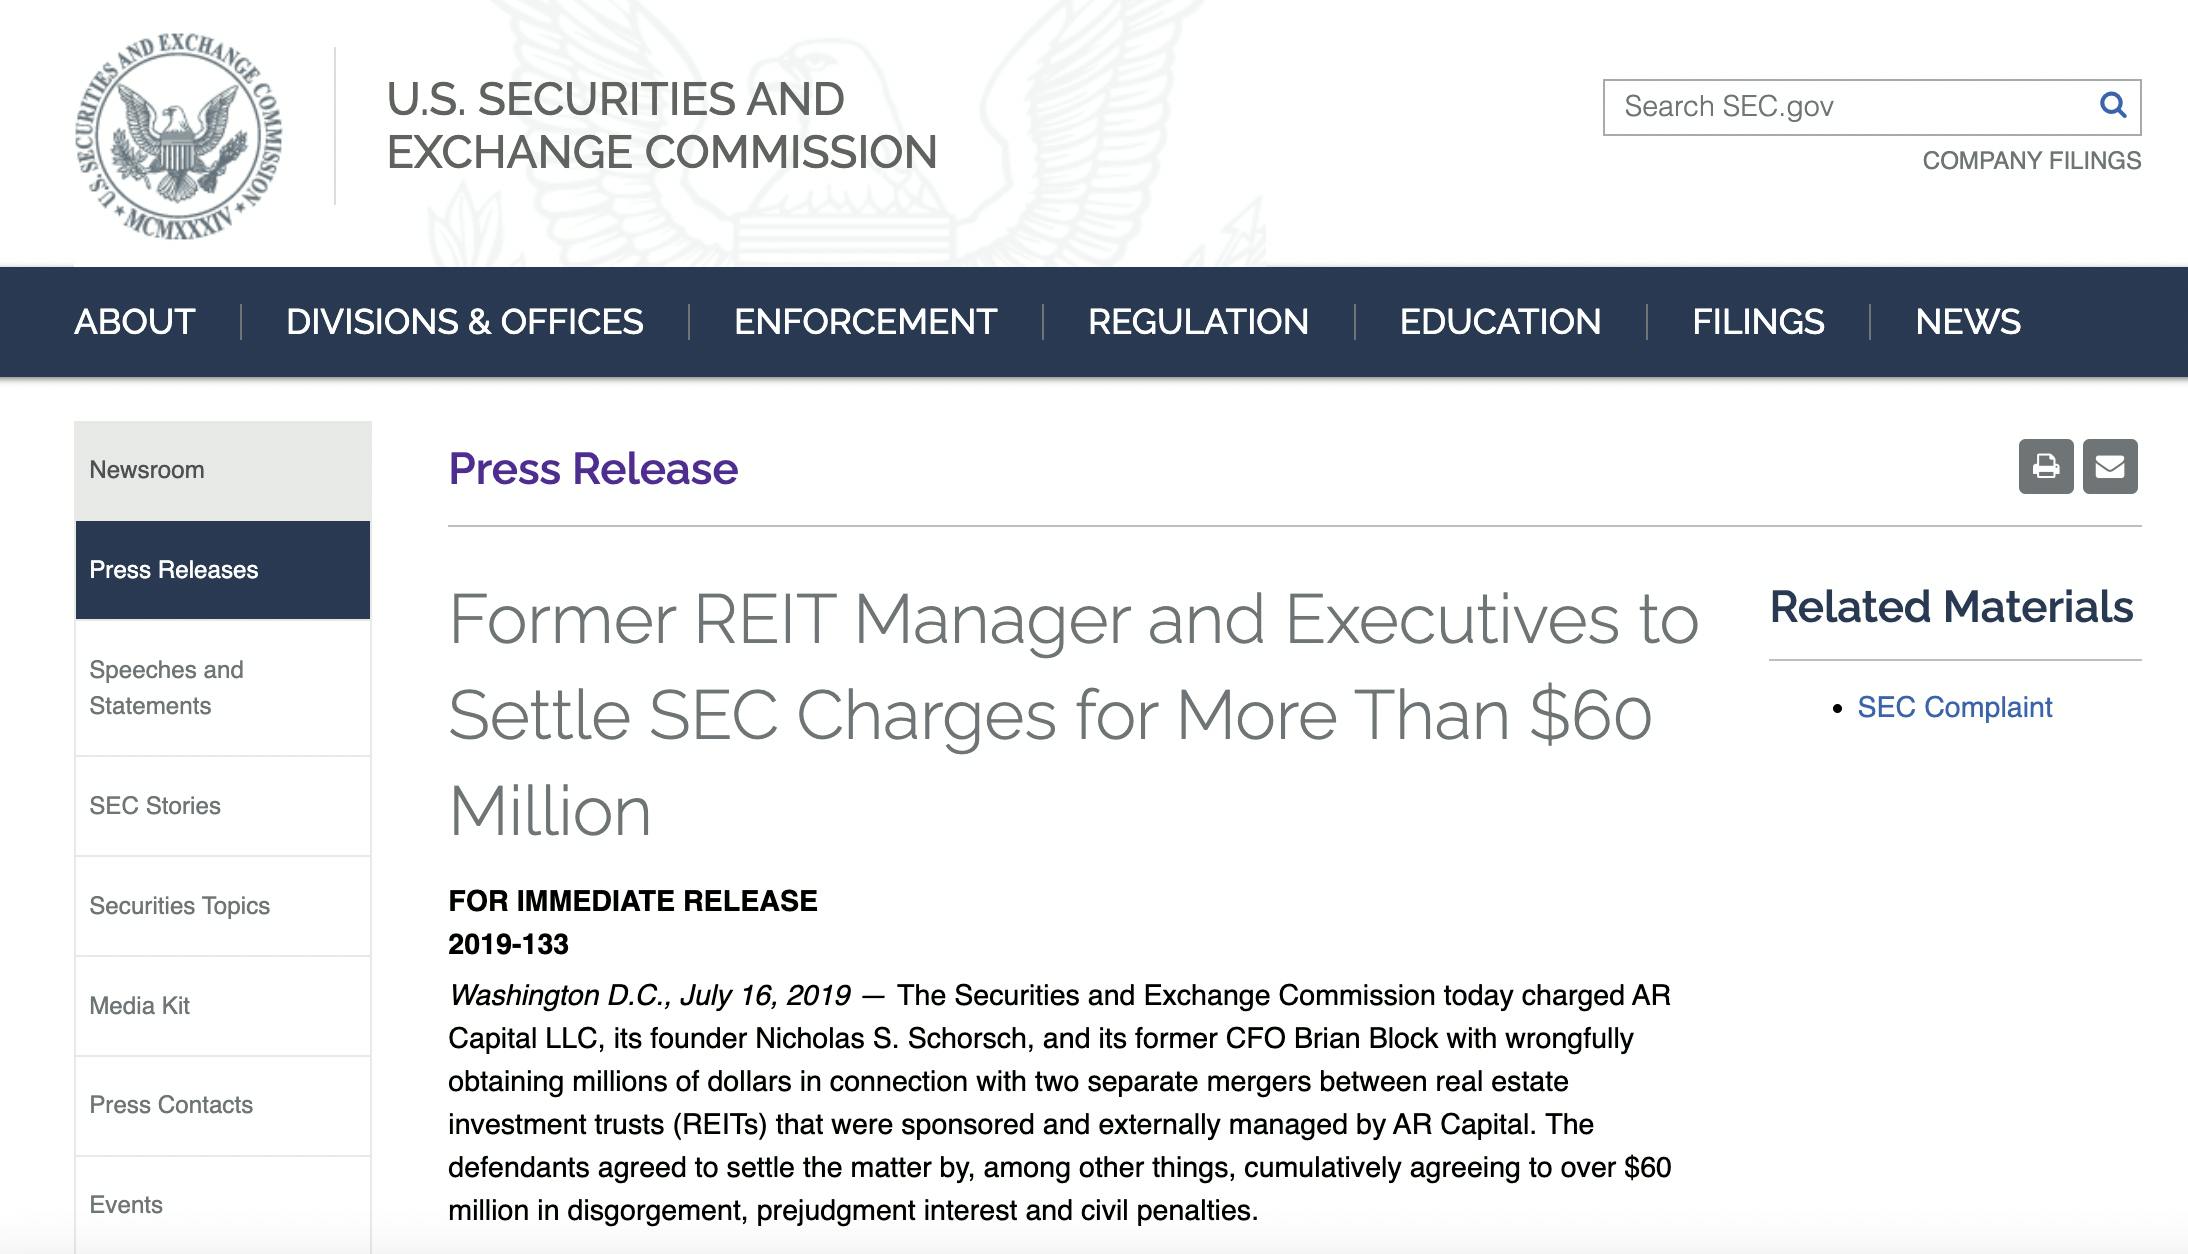The width and height of the screenshot is (2188, 1254).
Task: Select Newsroom in the sidebar
Action: pos(147,470)
